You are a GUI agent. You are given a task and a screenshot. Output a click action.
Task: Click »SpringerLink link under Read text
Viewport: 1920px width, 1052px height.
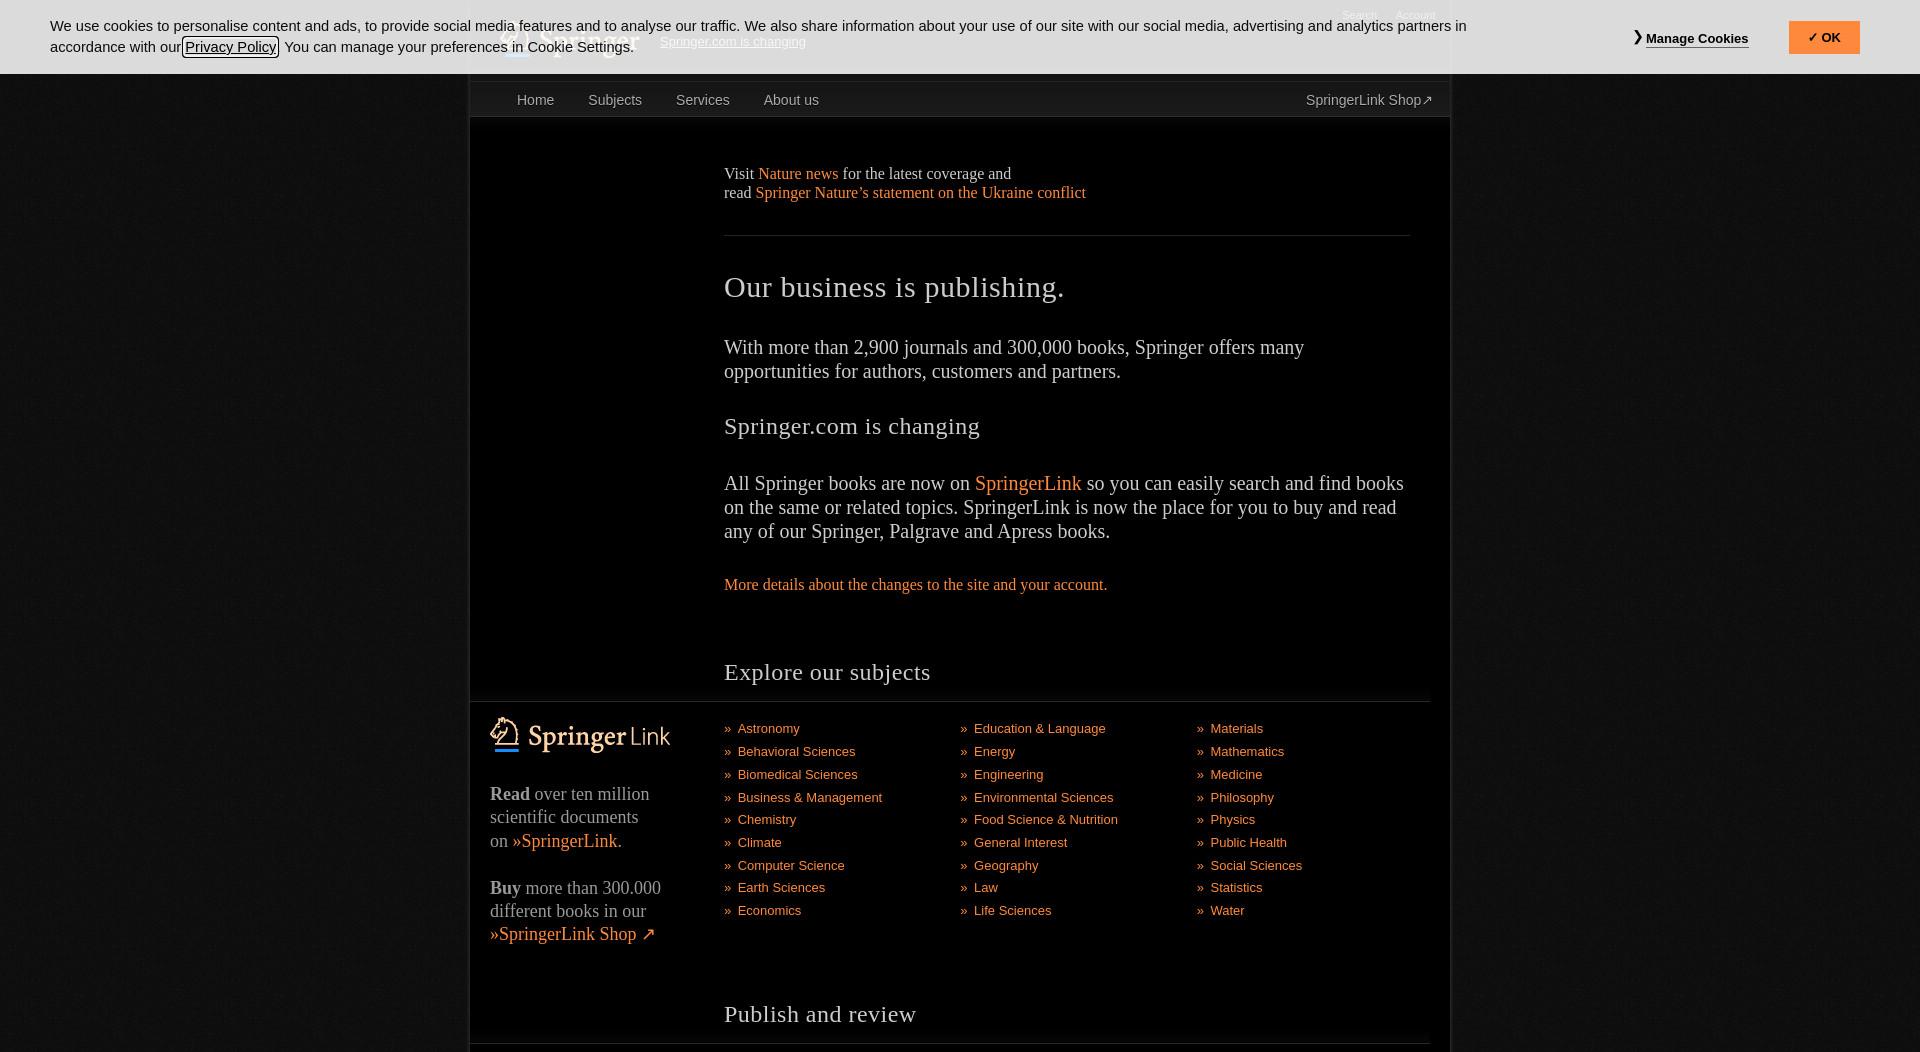click(x=565, y=841)
